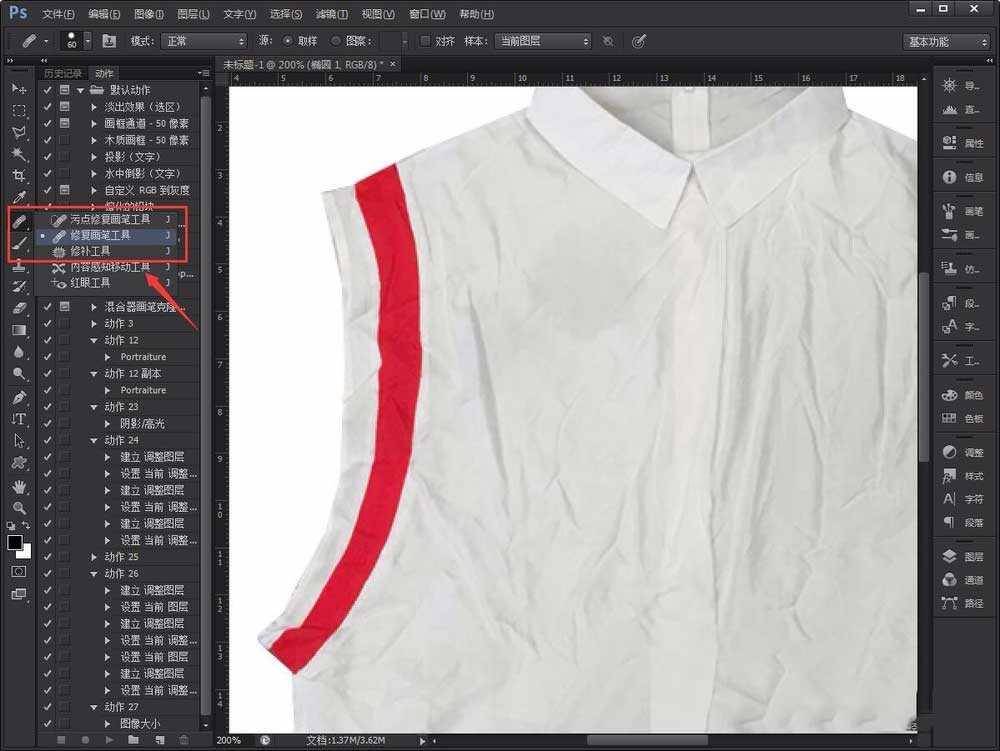Viewport: 1000px width, 751px height.
Task: Open the 滤镜 menu
Action: tap(330, 13)
